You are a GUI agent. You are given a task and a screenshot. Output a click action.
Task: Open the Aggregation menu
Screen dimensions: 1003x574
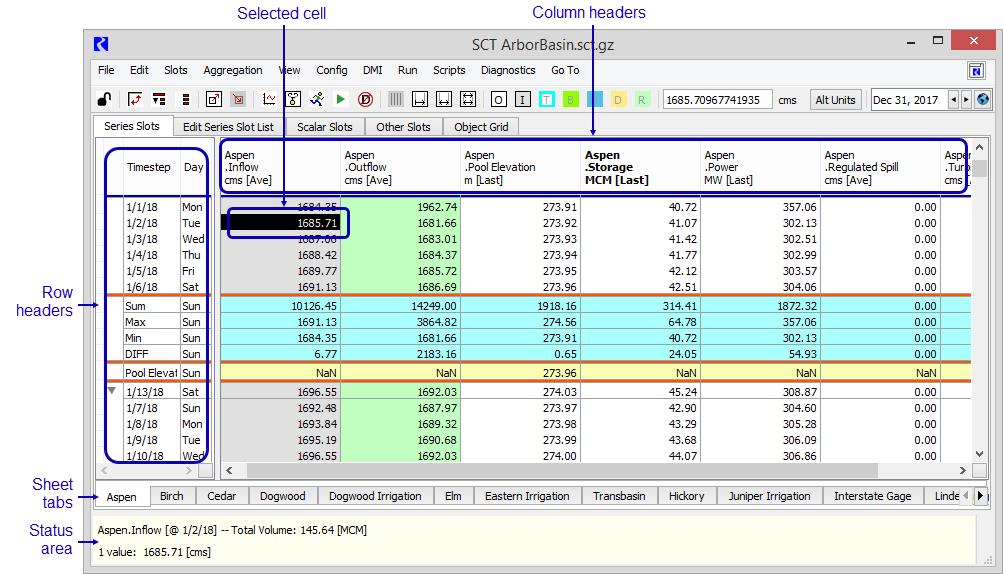click(x=232, y=70)
